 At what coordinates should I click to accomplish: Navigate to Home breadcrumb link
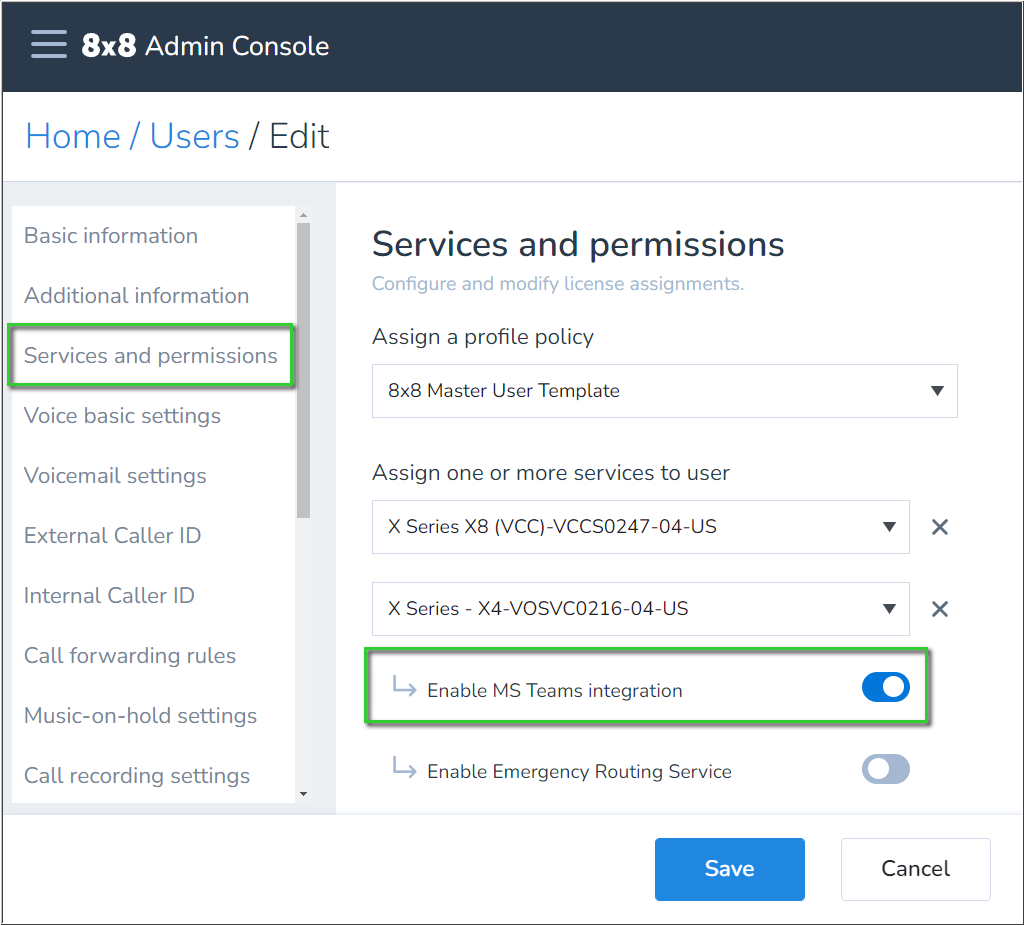(x=73, y=136)
